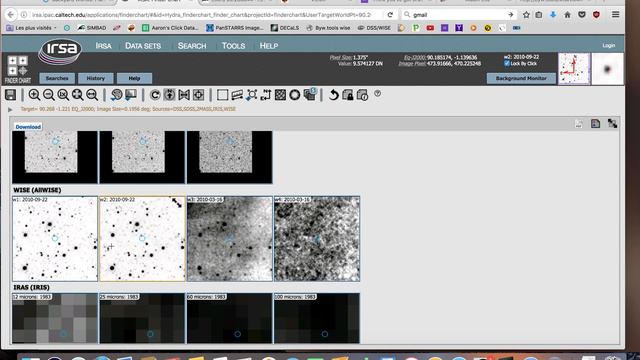Screen dimensions: 640x360
Task: Toggle the Lock By Click checkbox
Action: coord(507,63)
